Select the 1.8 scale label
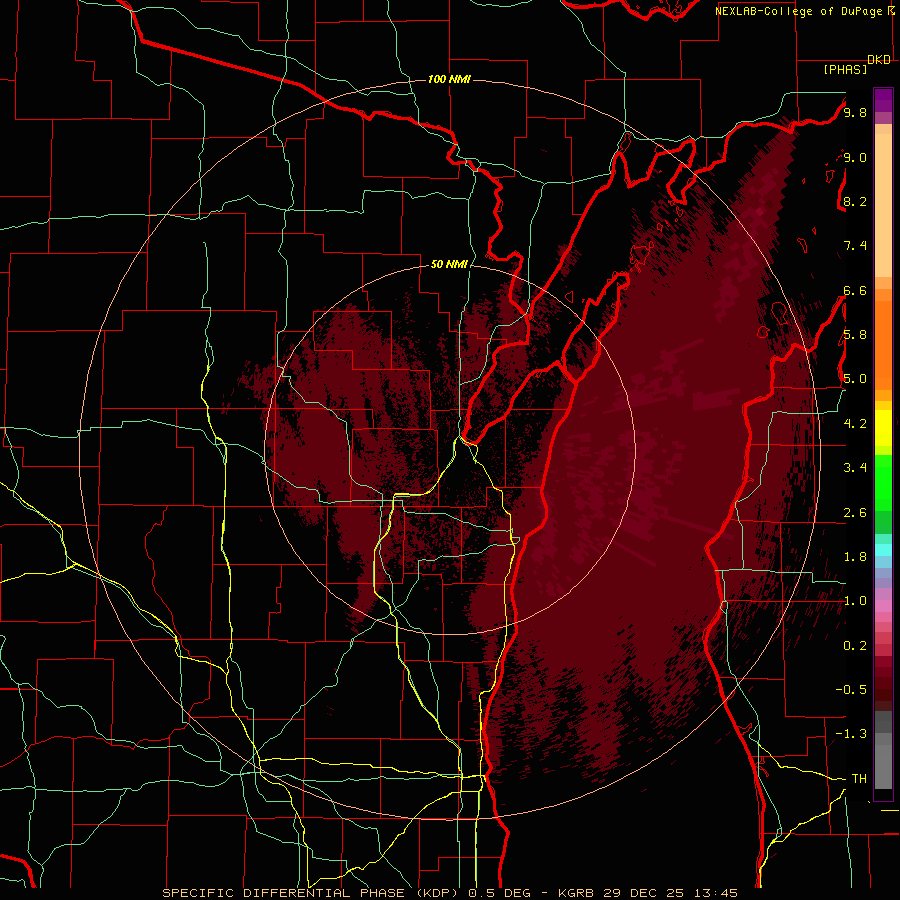Screen dimensions: 900x900 pos(855,557)
